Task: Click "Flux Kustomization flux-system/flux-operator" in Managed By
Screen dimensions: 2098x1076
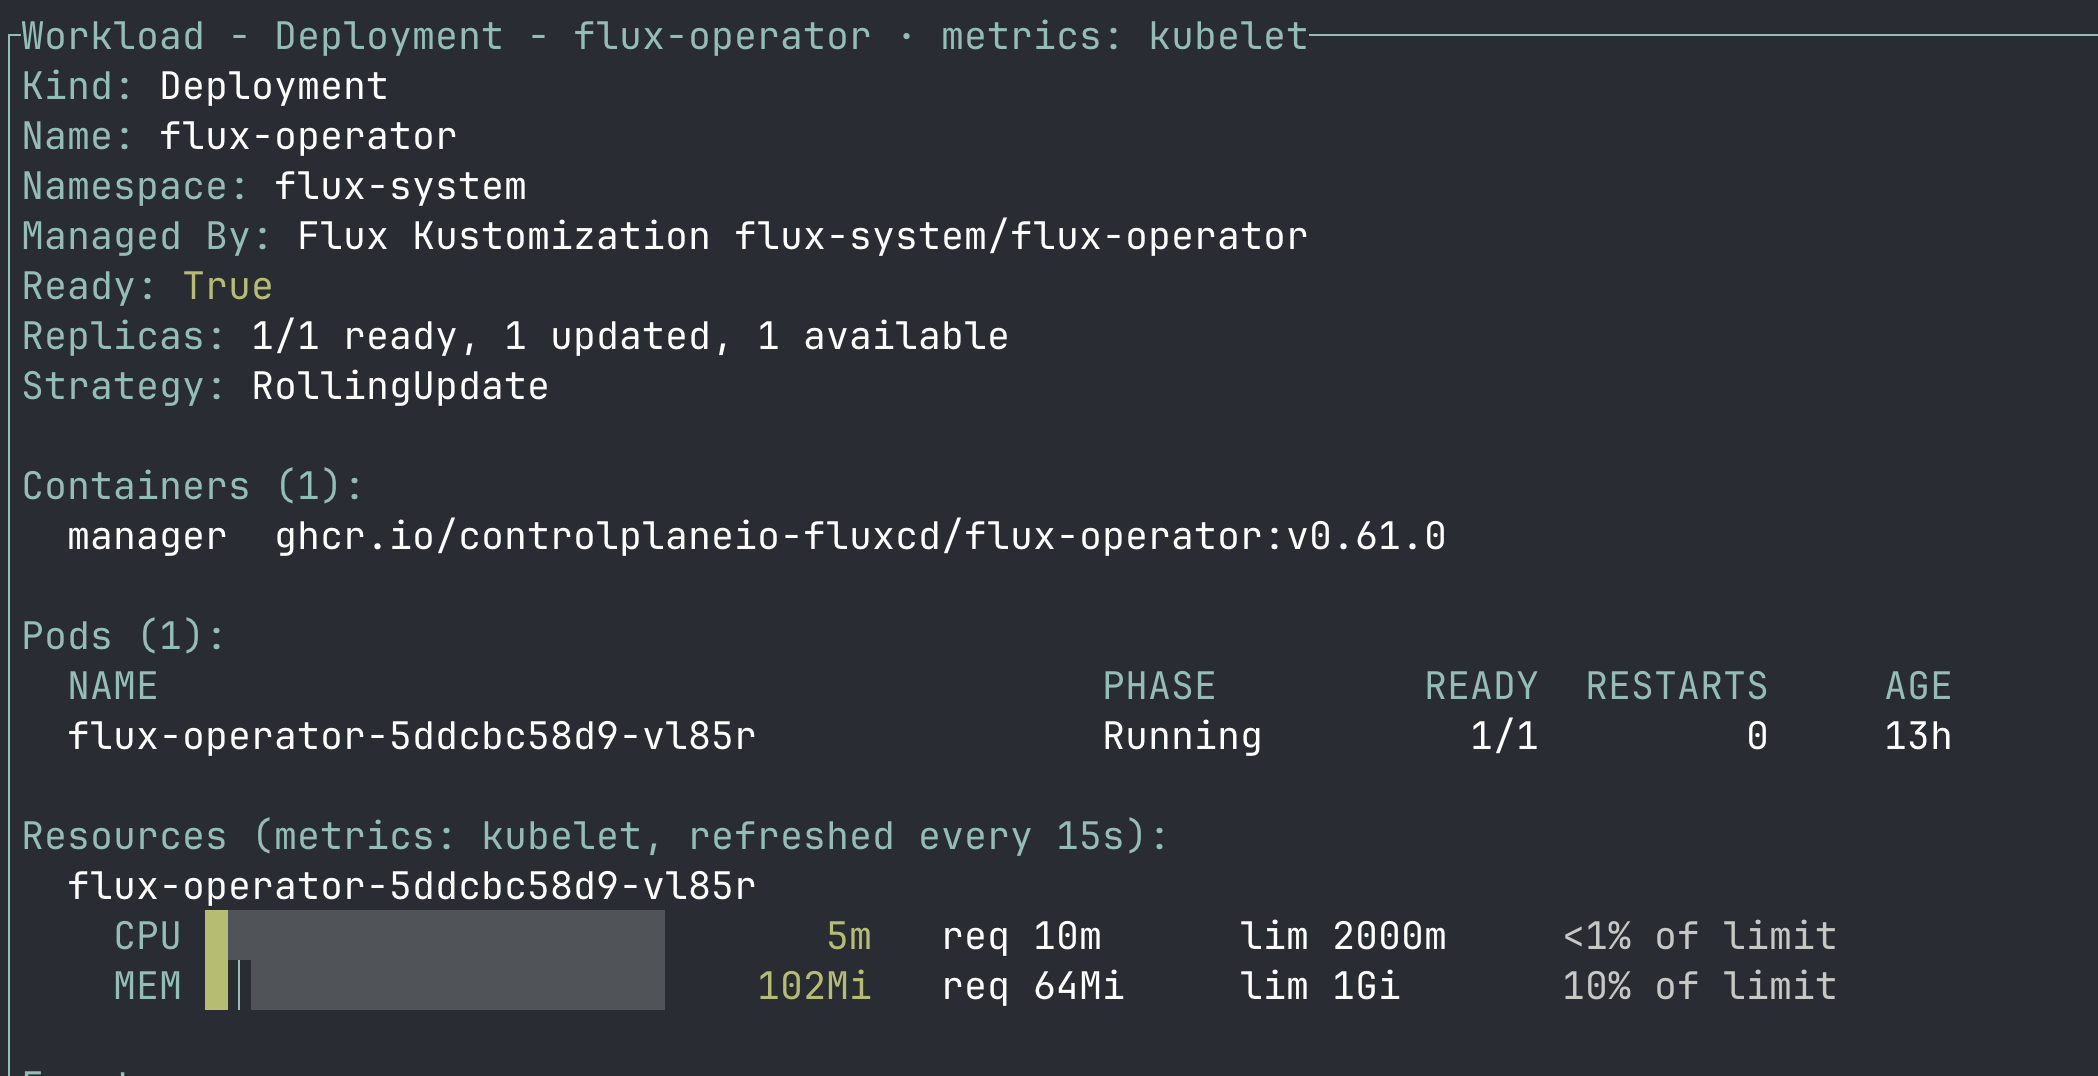Action: pos(802,236)
